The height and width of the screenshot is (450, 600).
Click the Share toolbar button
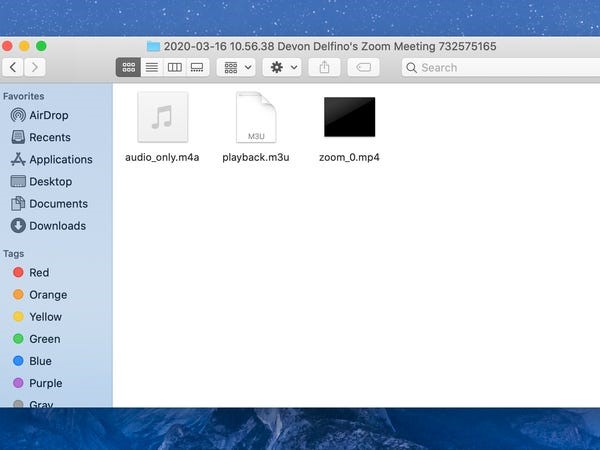click(x=324, y=67)
